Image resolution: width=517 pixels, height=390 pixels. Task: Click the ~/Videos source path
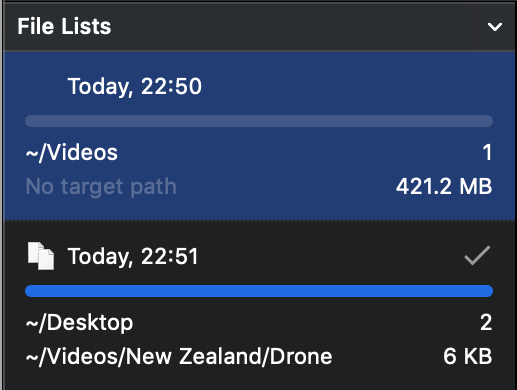(x=72, y=153)
